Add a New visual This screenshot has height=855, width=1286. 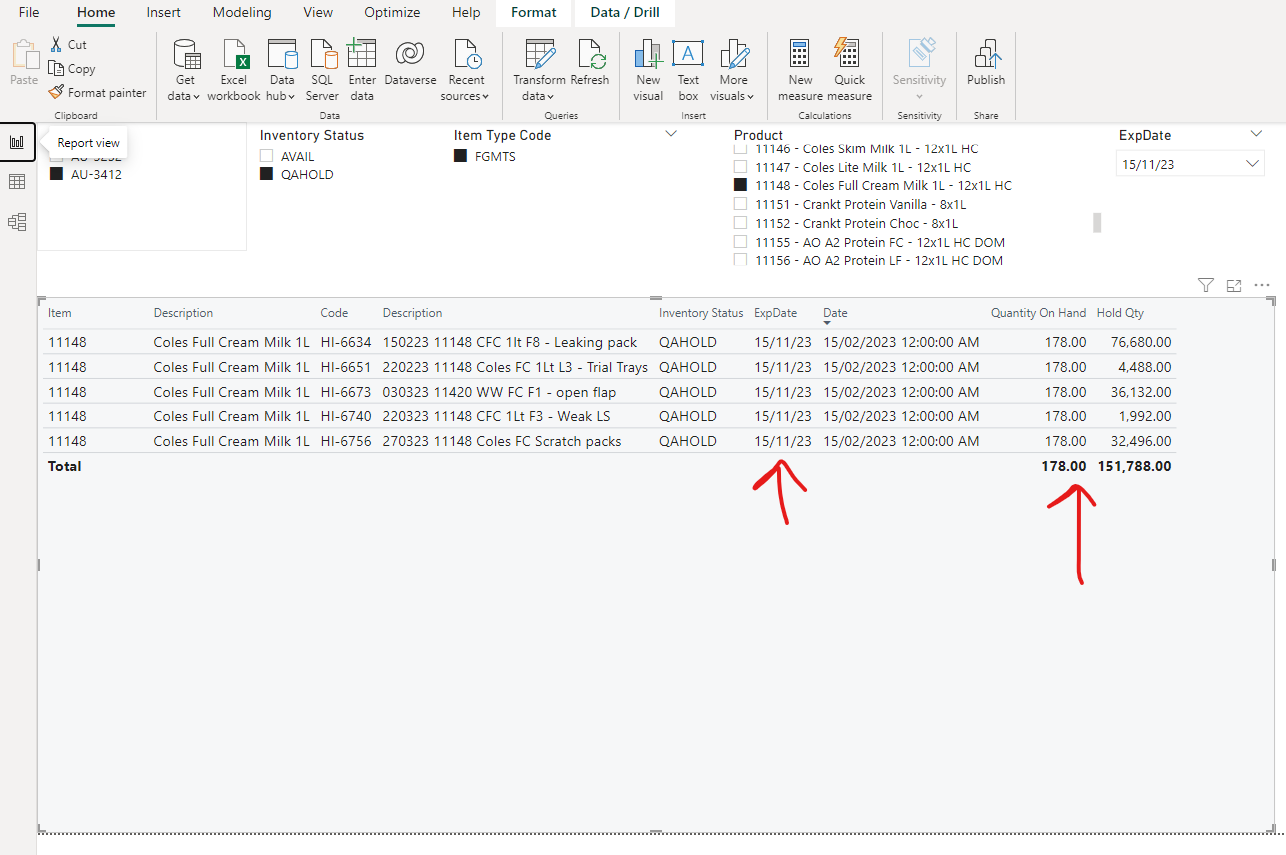click(x=648, y=70)
